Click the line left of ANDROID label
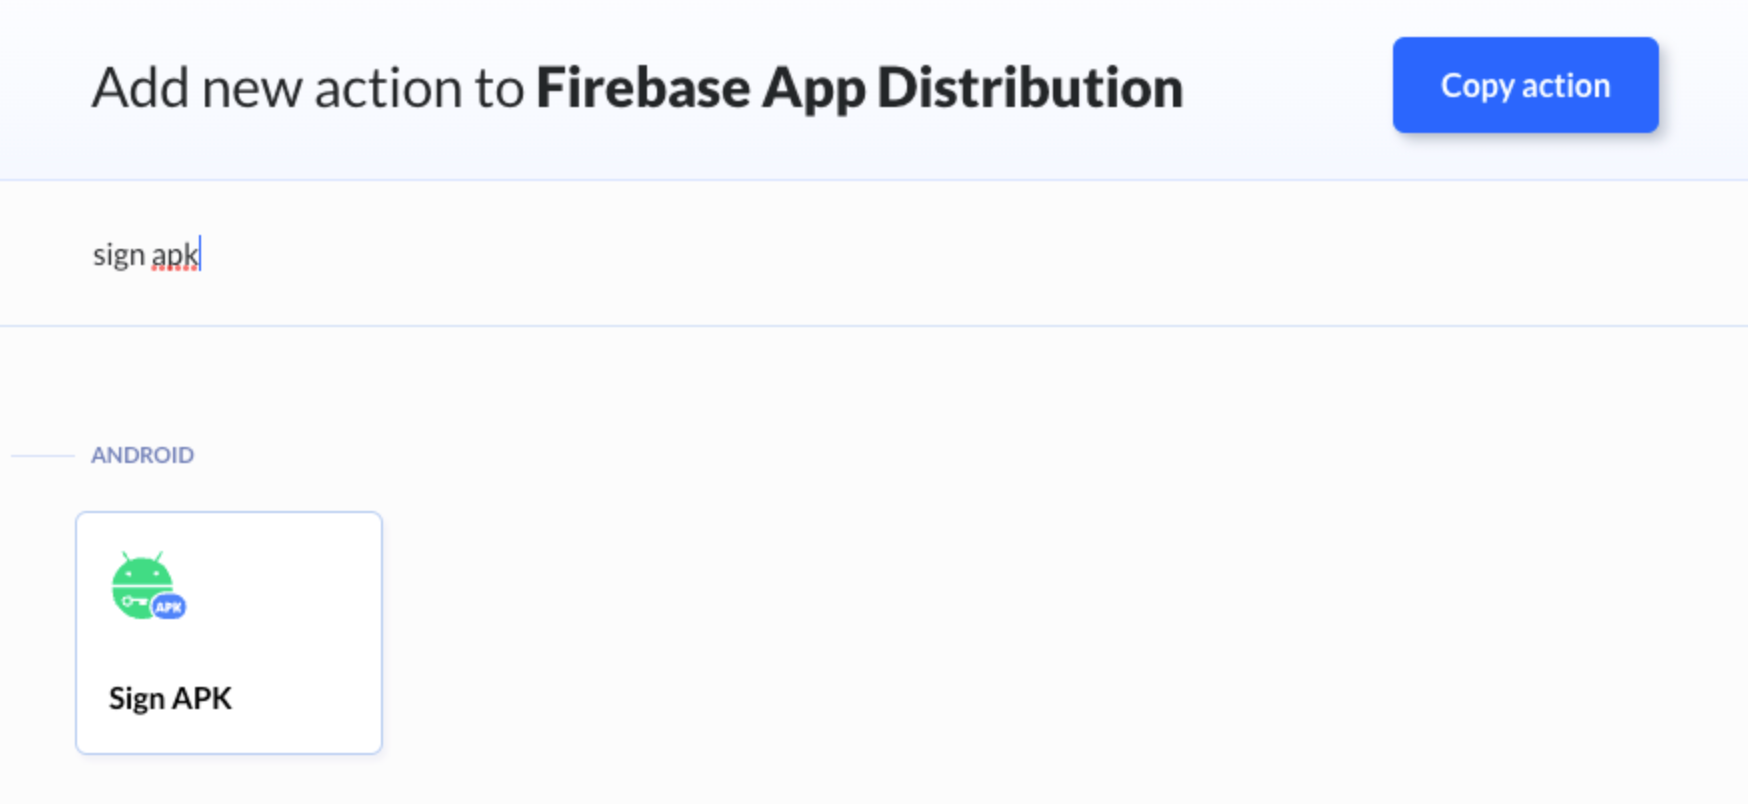Screen dimensions: 1748x804 42,455
